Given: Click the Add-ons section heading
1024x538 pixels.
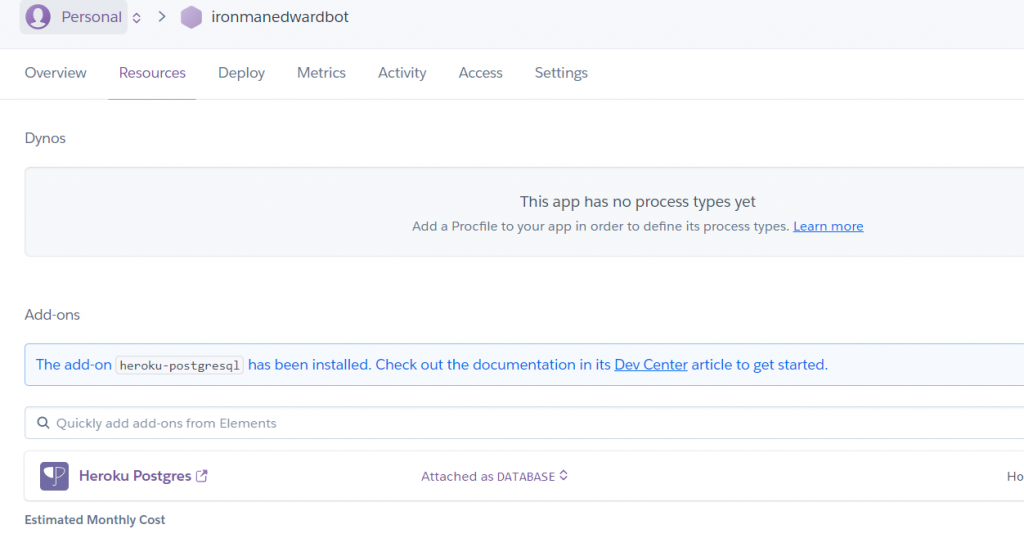Looking at the screenshot, I should click(52, 315).
